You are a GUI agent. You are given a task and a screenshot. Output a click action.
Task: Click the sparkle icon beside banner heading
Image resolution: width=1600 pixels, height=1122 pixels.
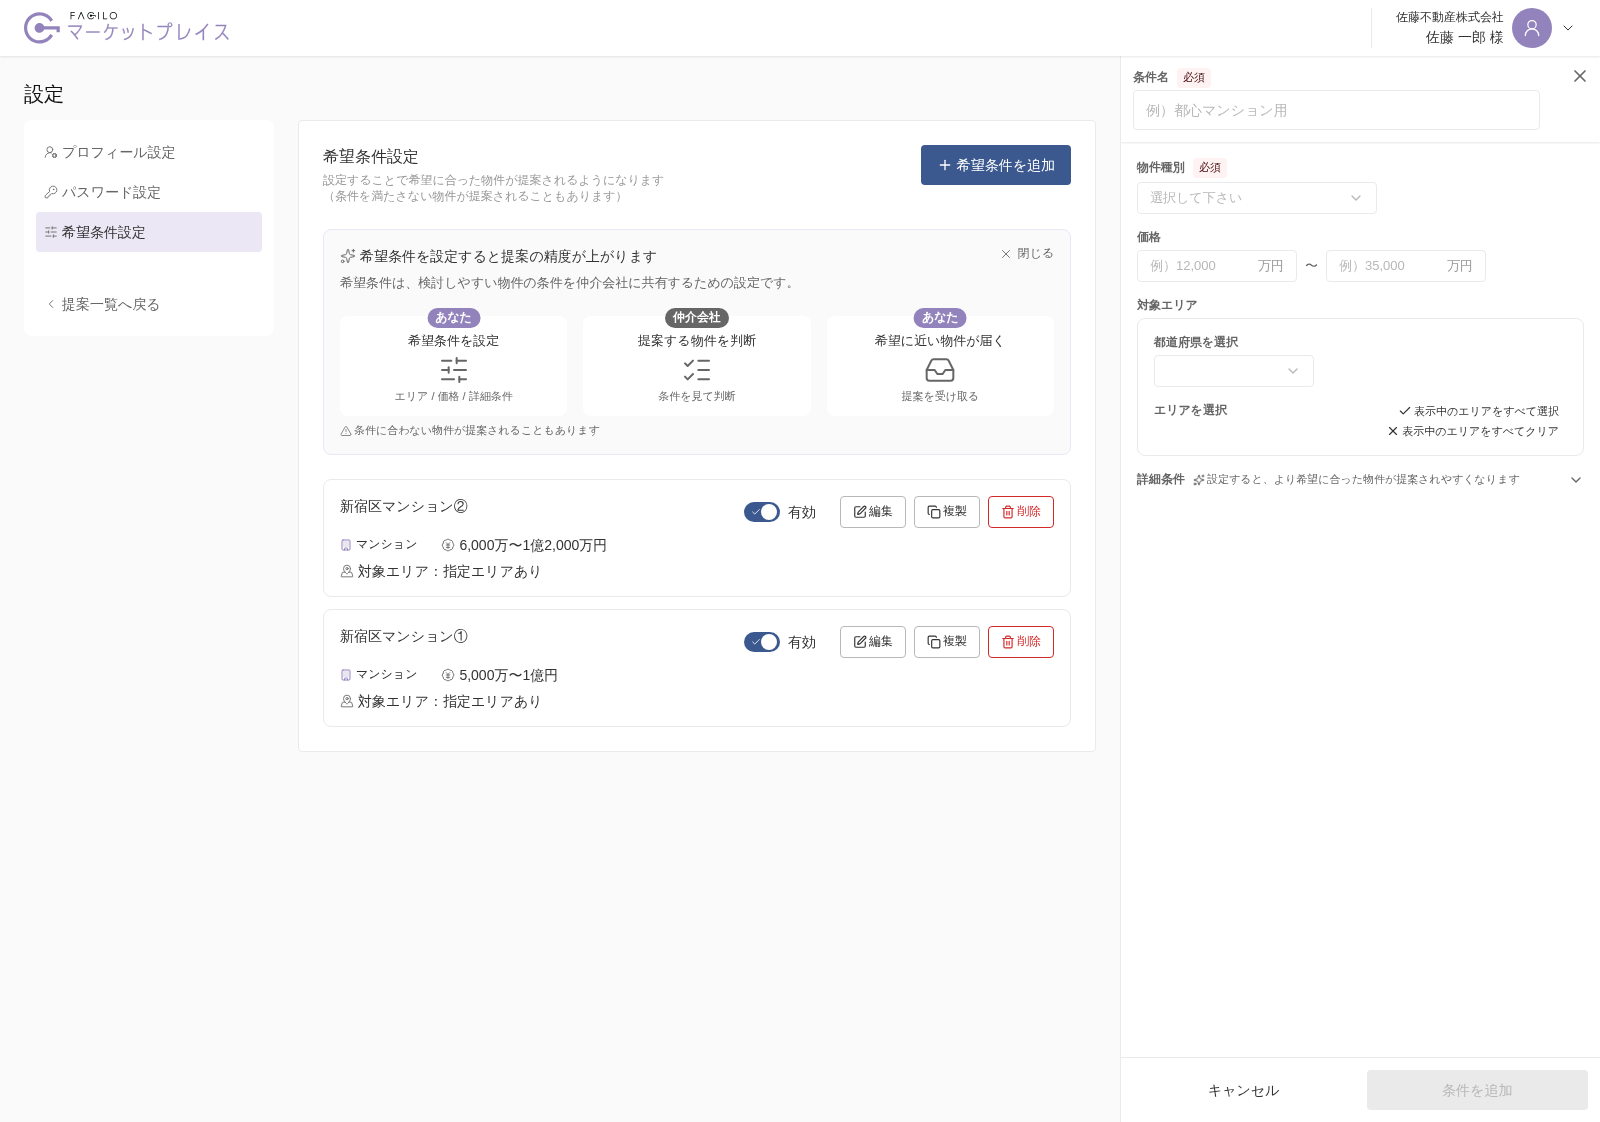point(348,256)
